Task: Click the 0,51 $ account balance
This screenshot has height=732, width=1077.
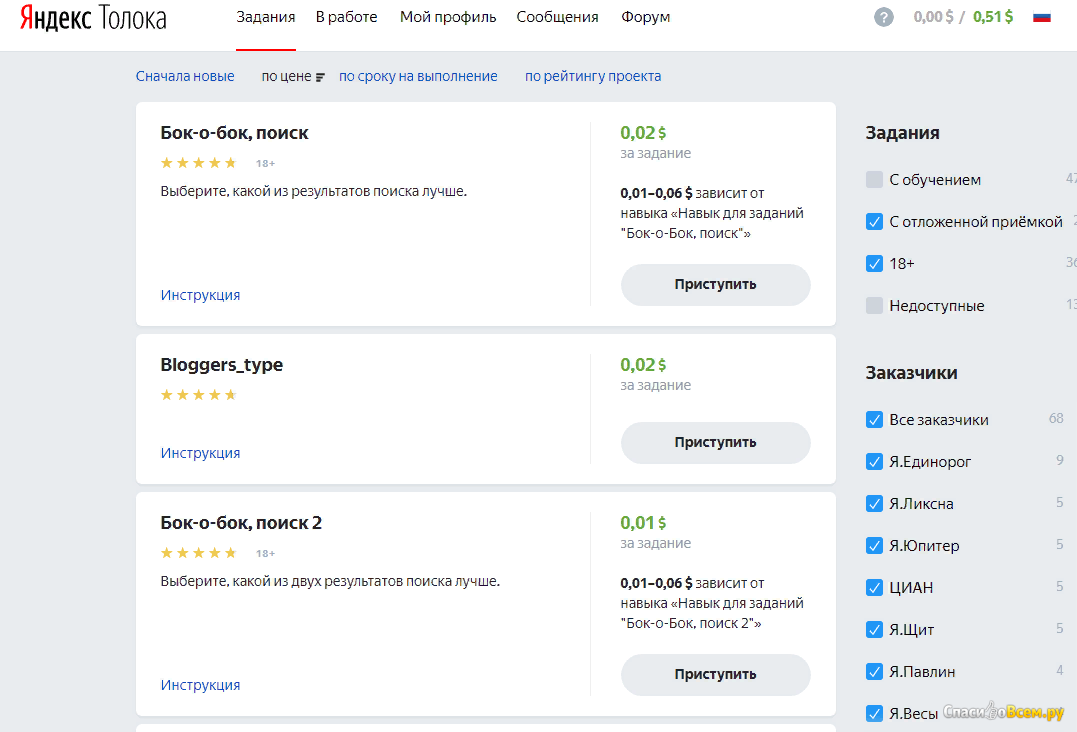Action: [993, 17]
